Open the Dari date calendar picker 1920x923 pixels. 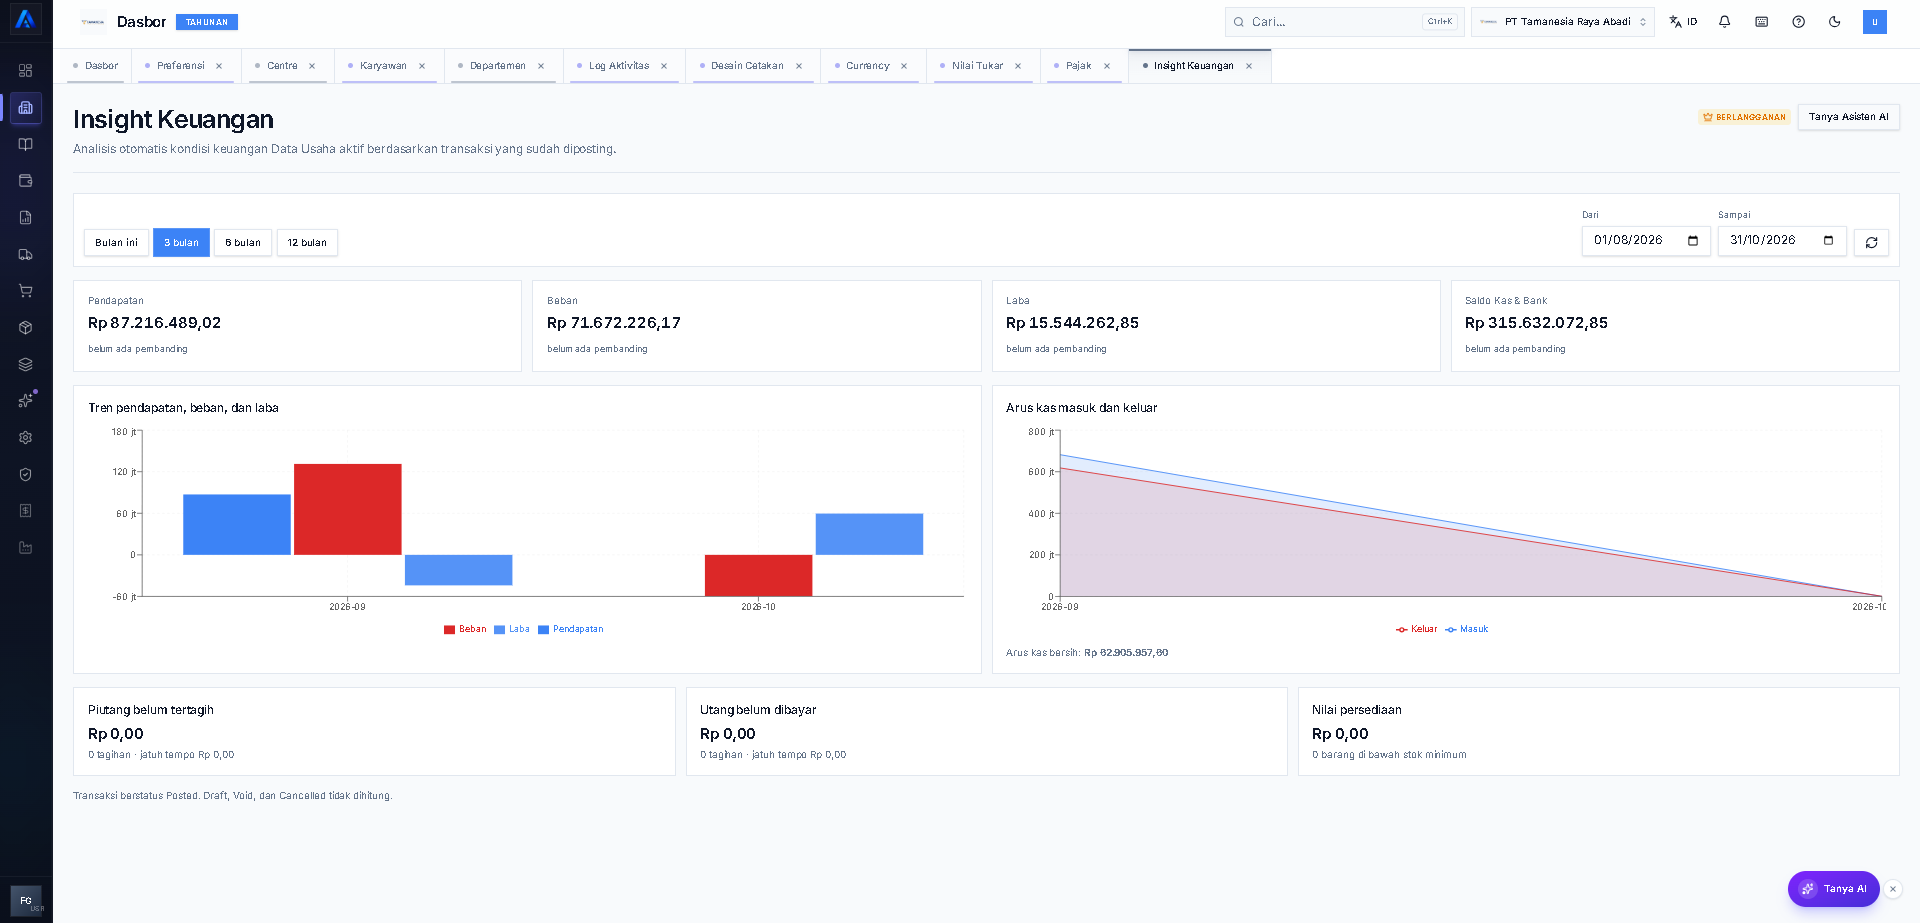(1693, 240)
